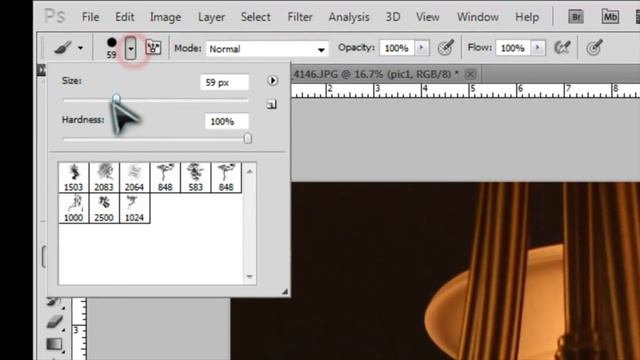The image size is (640, 360).
Task: Select the 2064 brush preset
Action: pos(134,178)
